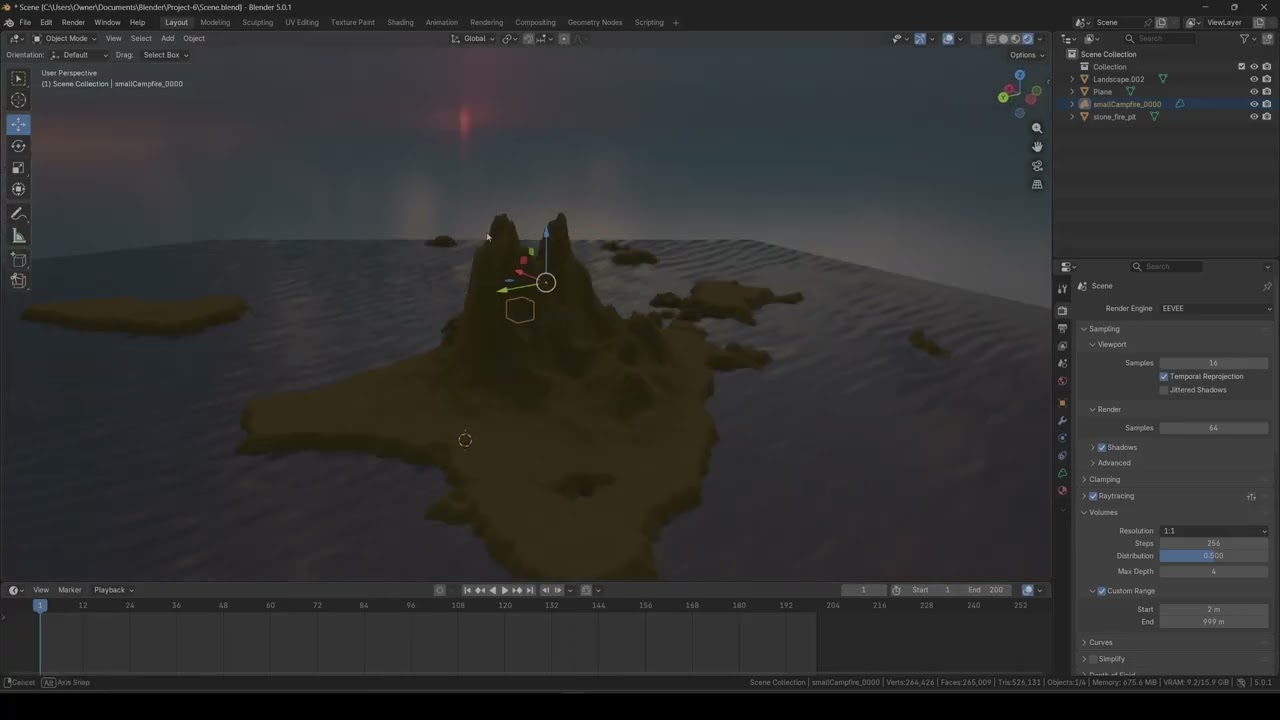The height and width of the screenshot is (720, 1280).
Task: Activate the Rotate tool
Action: click(x=18, y=146)
